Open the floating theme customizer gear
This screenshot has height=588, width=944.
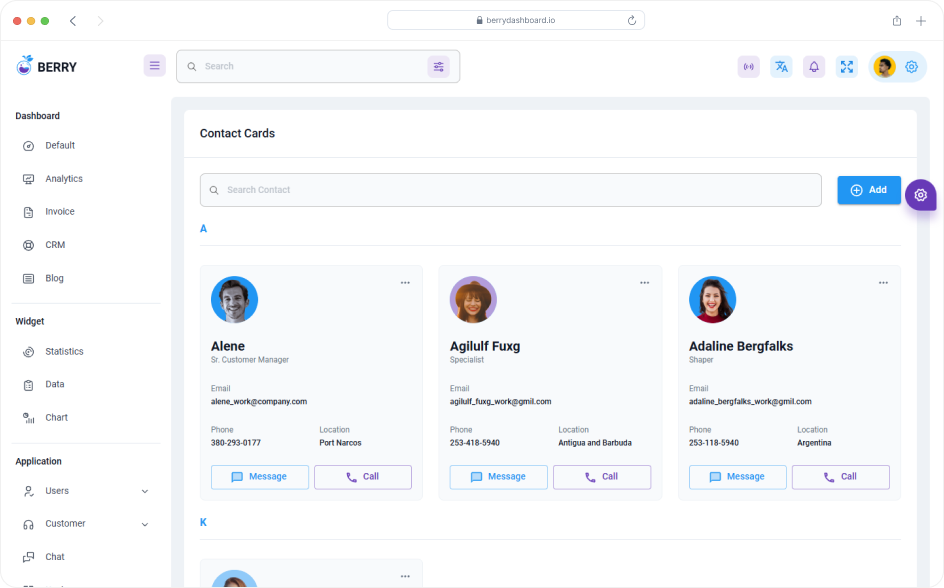[921, 195]
